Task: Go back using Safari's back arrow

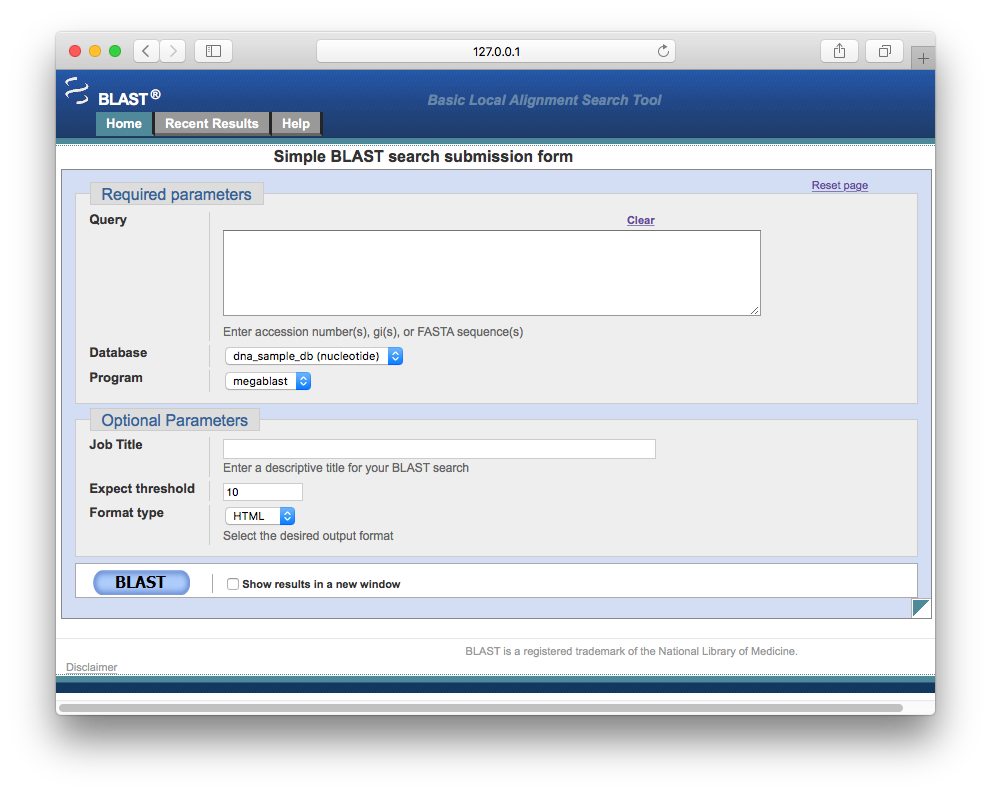Action: [x=146, y=51]
